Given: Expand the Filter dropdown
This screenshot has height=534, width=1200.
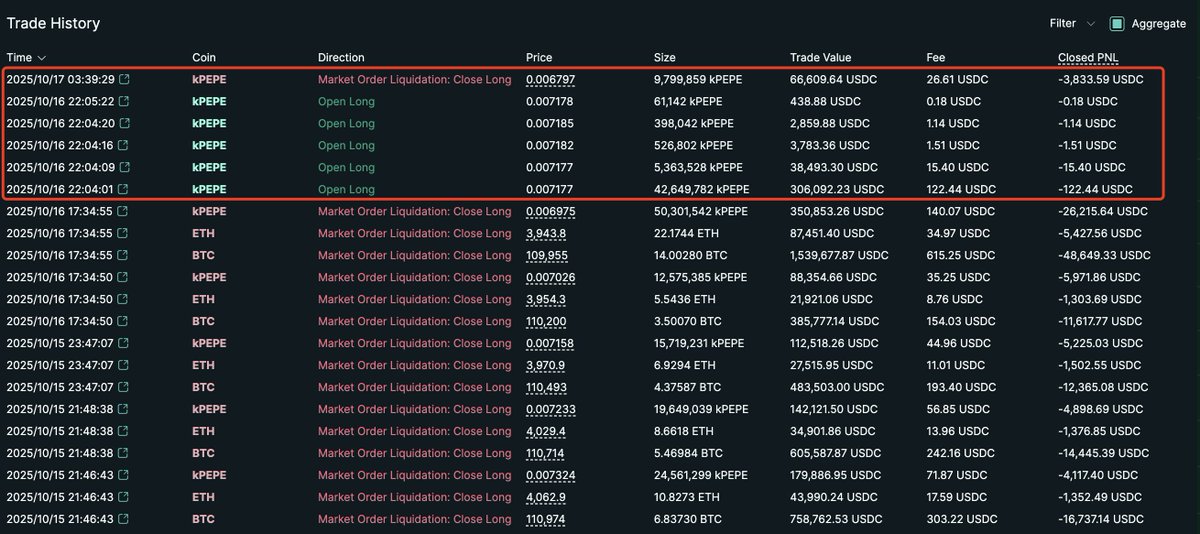Looking at the screenshot, I should (1072, 23).
